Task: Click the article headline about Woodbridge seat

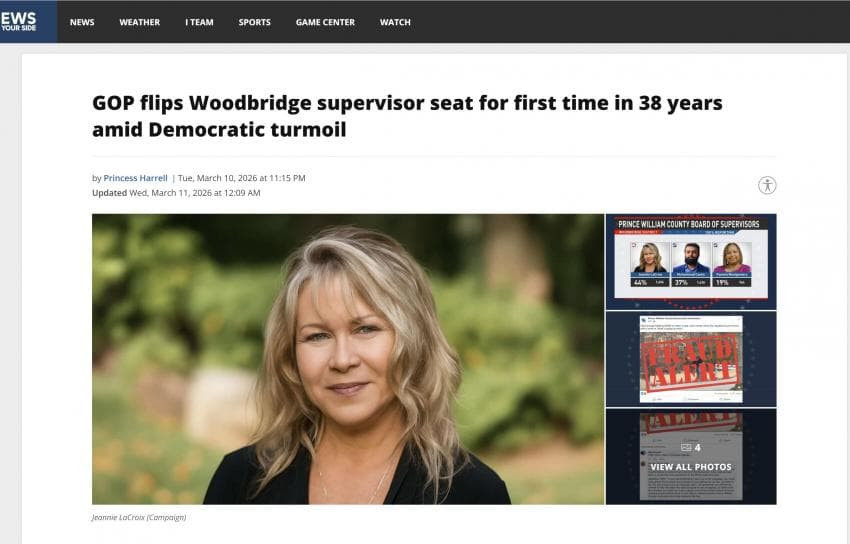Action: 407,116
